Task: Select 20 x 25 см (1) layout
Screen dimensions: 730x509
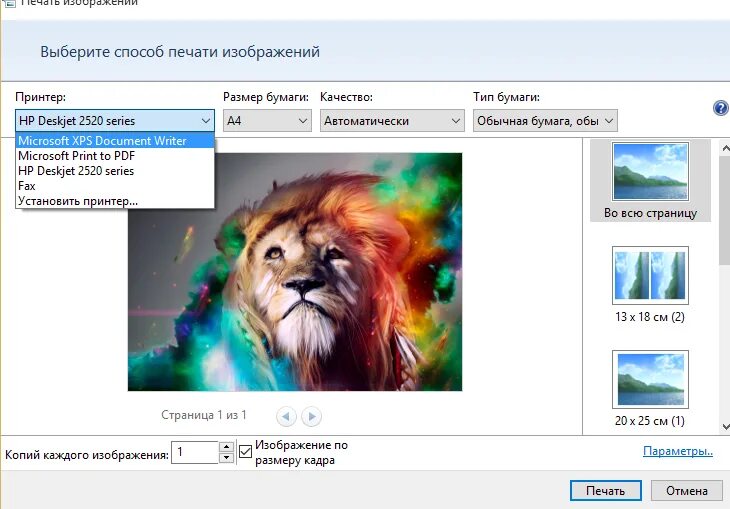Action: 650,388
